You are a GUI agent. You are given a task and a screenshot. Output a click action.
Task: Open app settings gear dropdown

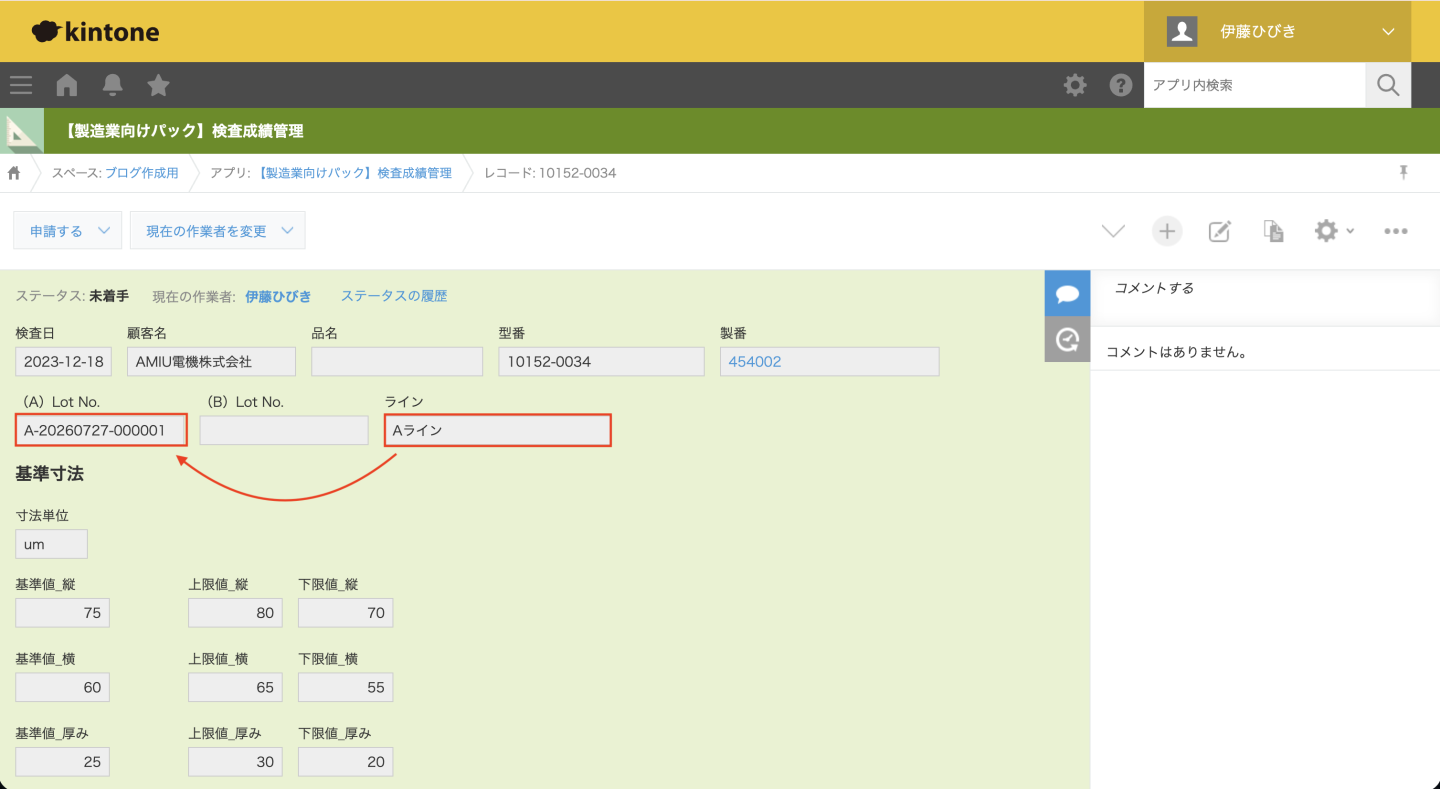[1334, 231]
